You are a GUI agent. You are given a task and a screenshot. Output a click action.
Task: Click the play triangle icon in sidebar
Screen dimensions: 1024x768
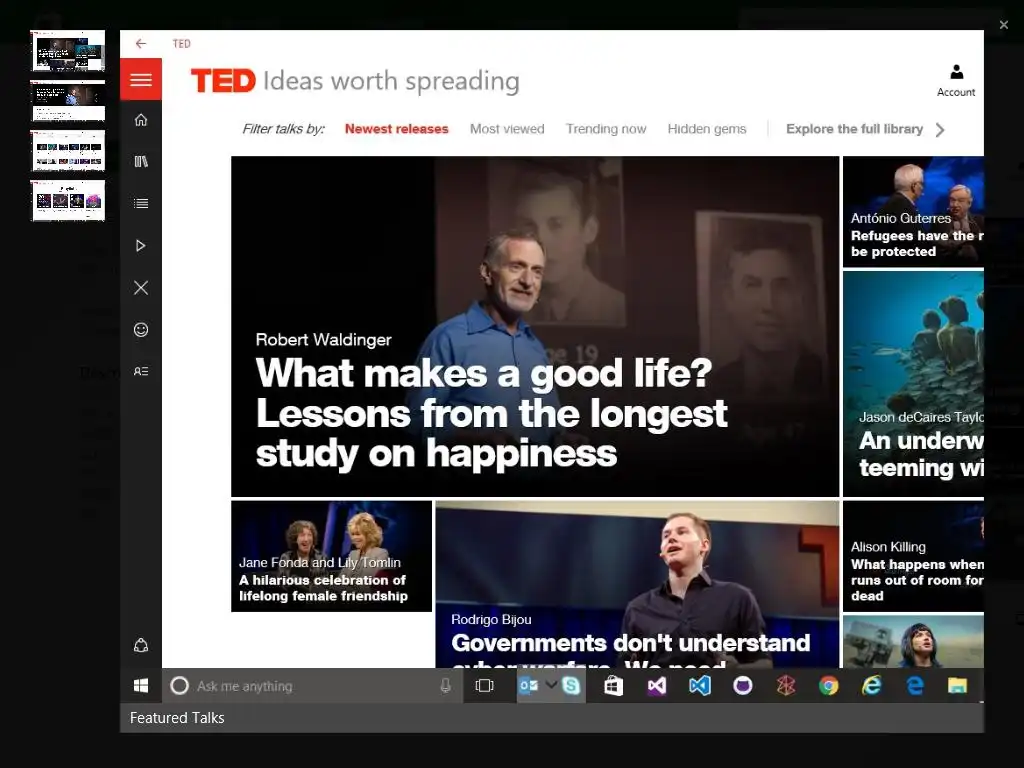tap(140, 246)
